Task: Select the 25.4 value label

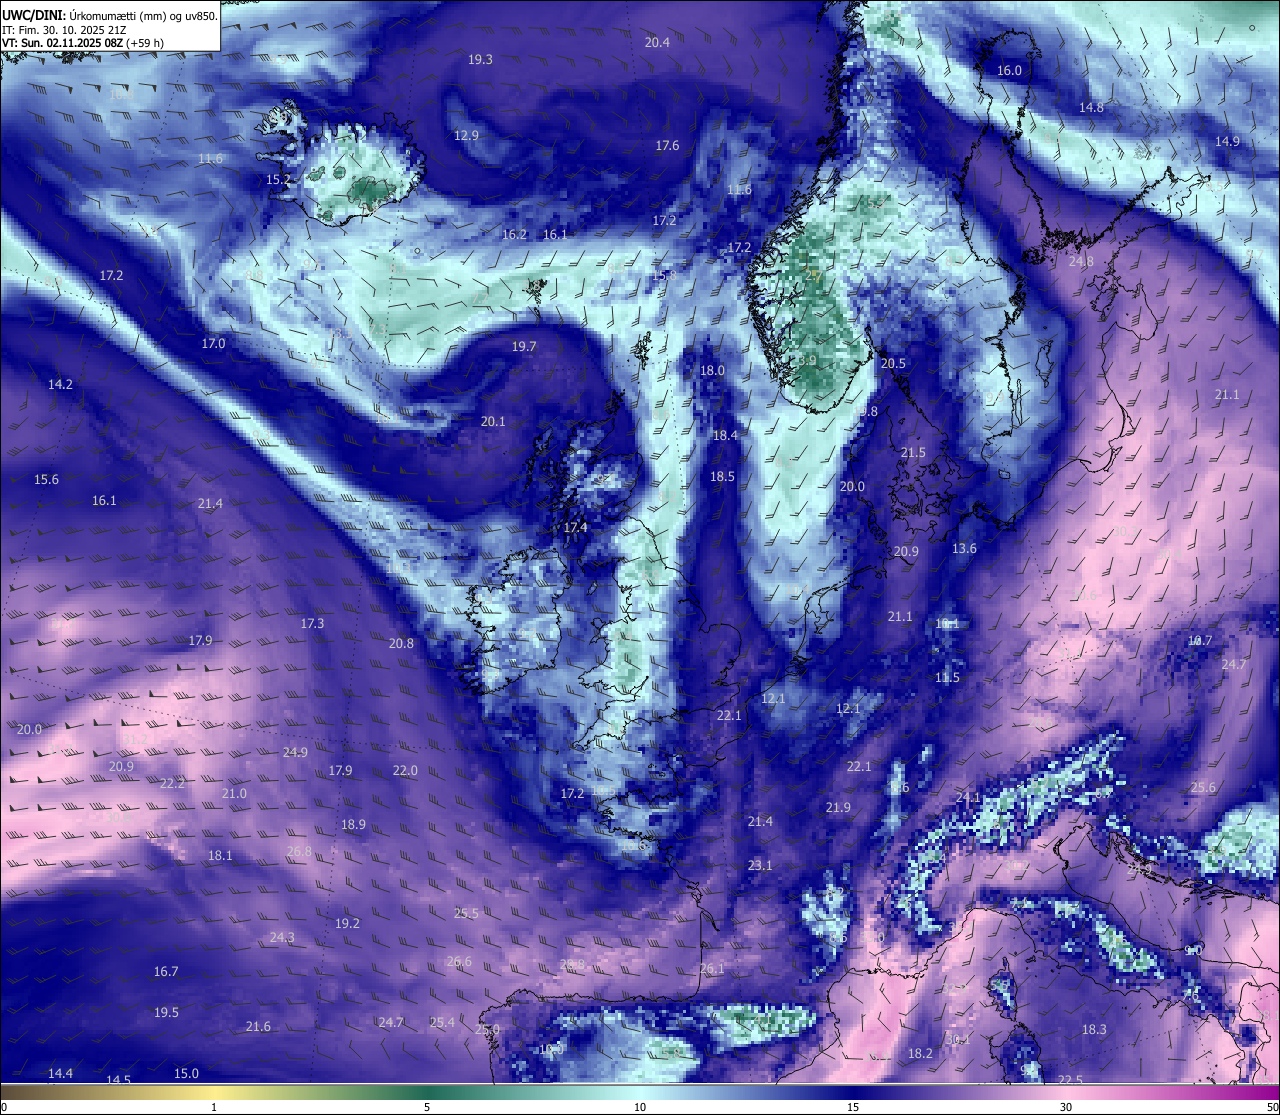Action: pyautogui.click(x=442, y=1023)
